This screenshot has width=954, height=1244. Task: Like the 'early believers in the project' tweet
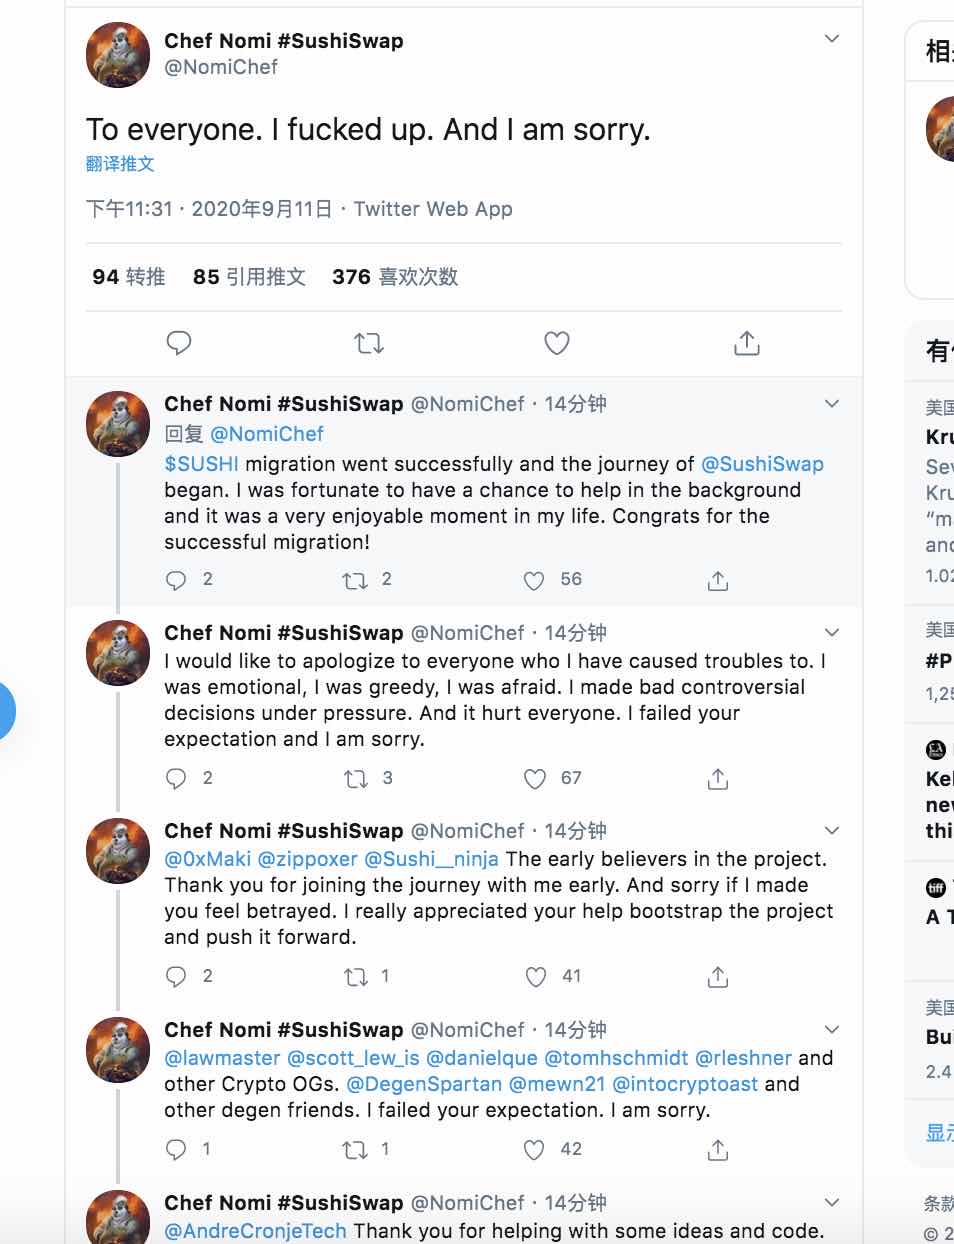536,977
